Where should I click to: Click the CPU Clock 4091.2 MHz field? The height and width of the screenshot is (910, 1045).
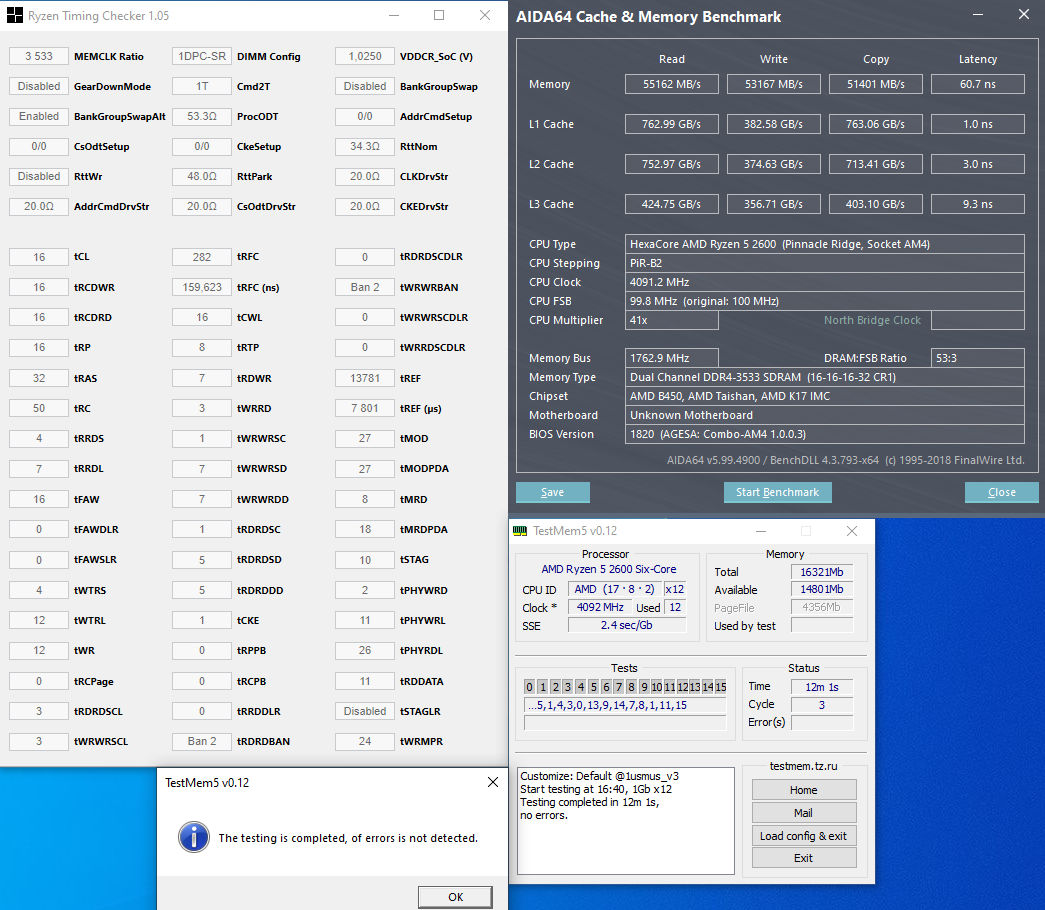click(x=824, y=282)
